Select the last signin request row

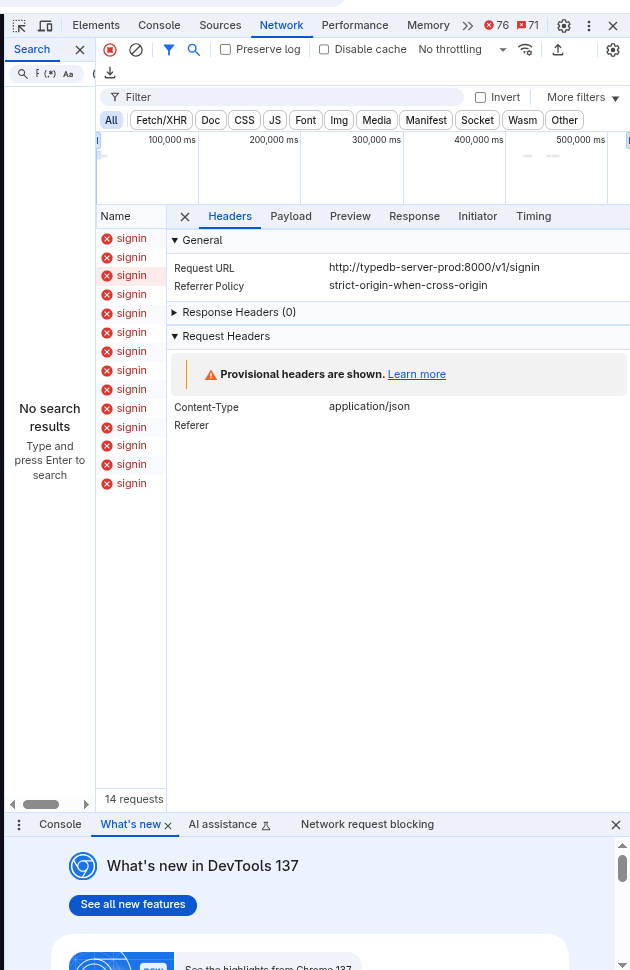(x=131, y=484)
